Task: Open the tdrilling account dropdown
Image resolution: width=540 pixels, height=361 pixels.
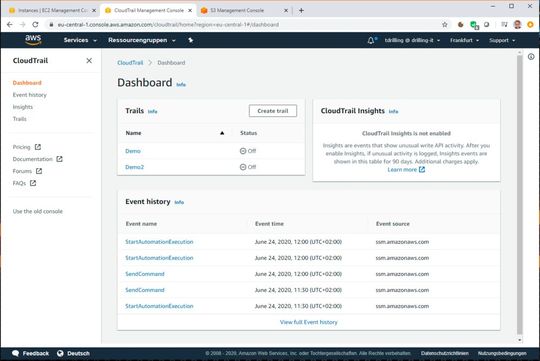Action: click(x=412, y=40)
